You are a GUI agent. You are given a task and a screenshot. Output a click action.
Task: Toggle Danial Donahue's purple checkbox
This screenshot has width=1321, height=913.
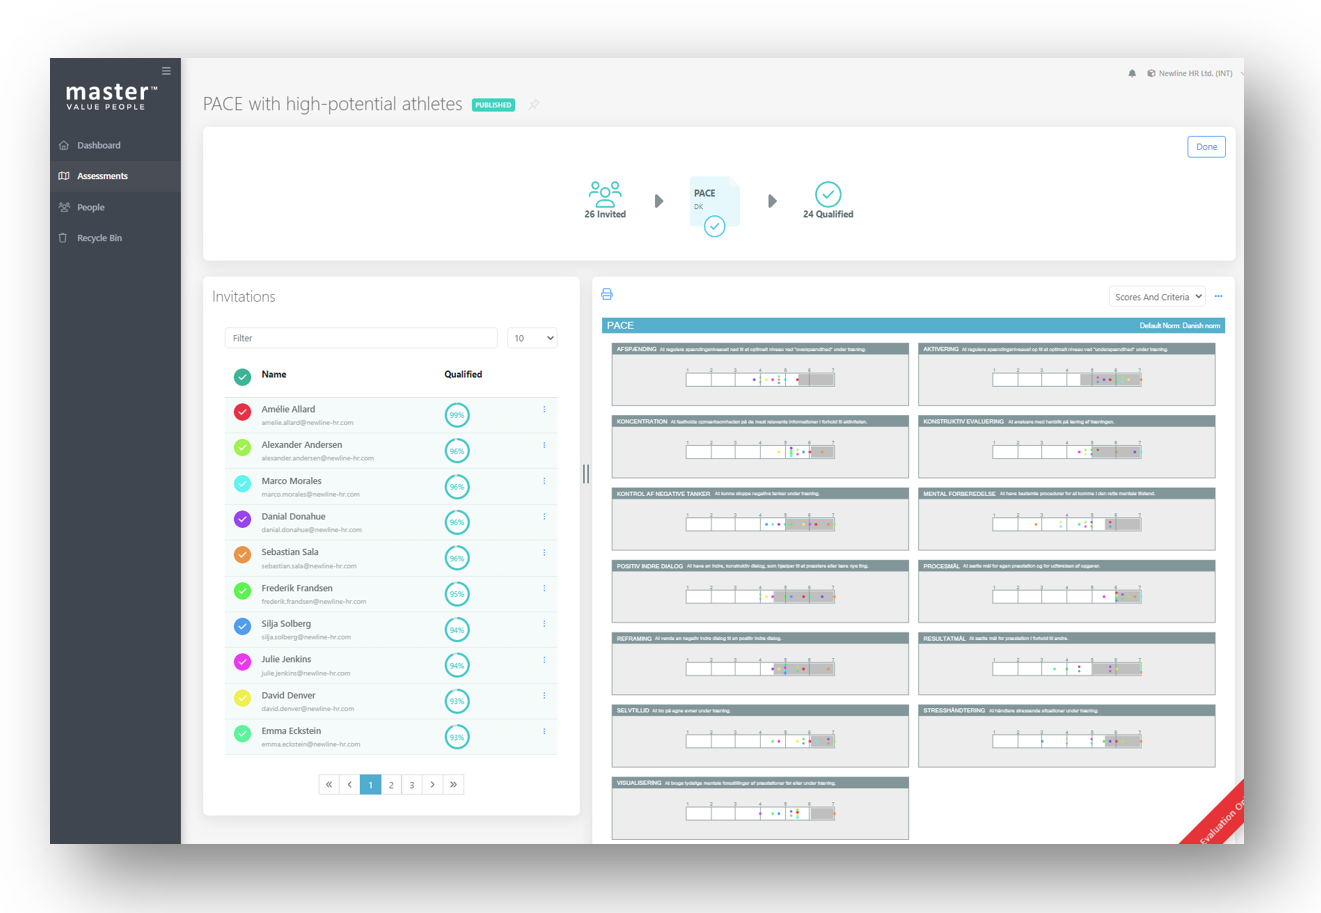point(242,519)
